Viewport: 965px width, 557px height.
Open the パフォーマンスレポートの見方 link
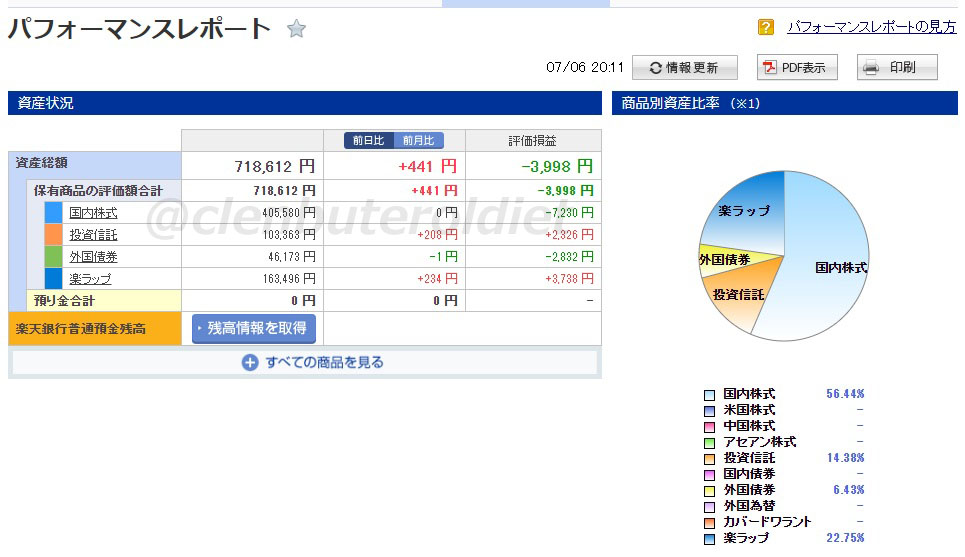click(x=871, y=27)
